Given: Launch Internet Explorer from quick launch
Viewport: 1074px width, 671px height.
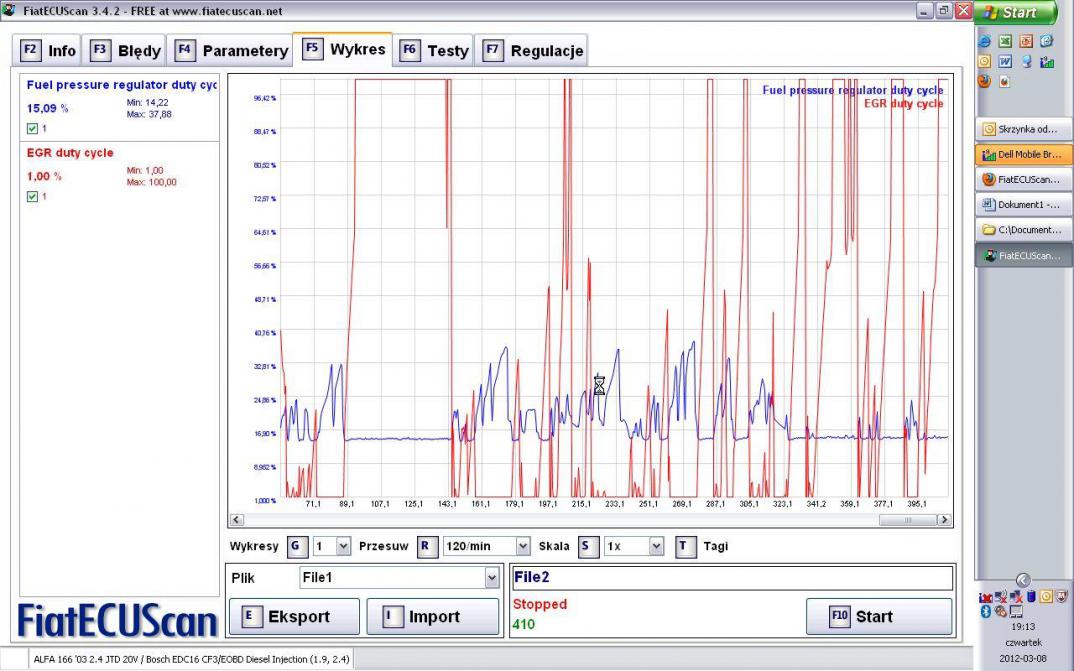Looking at the screenshot, I should (984, 41).
